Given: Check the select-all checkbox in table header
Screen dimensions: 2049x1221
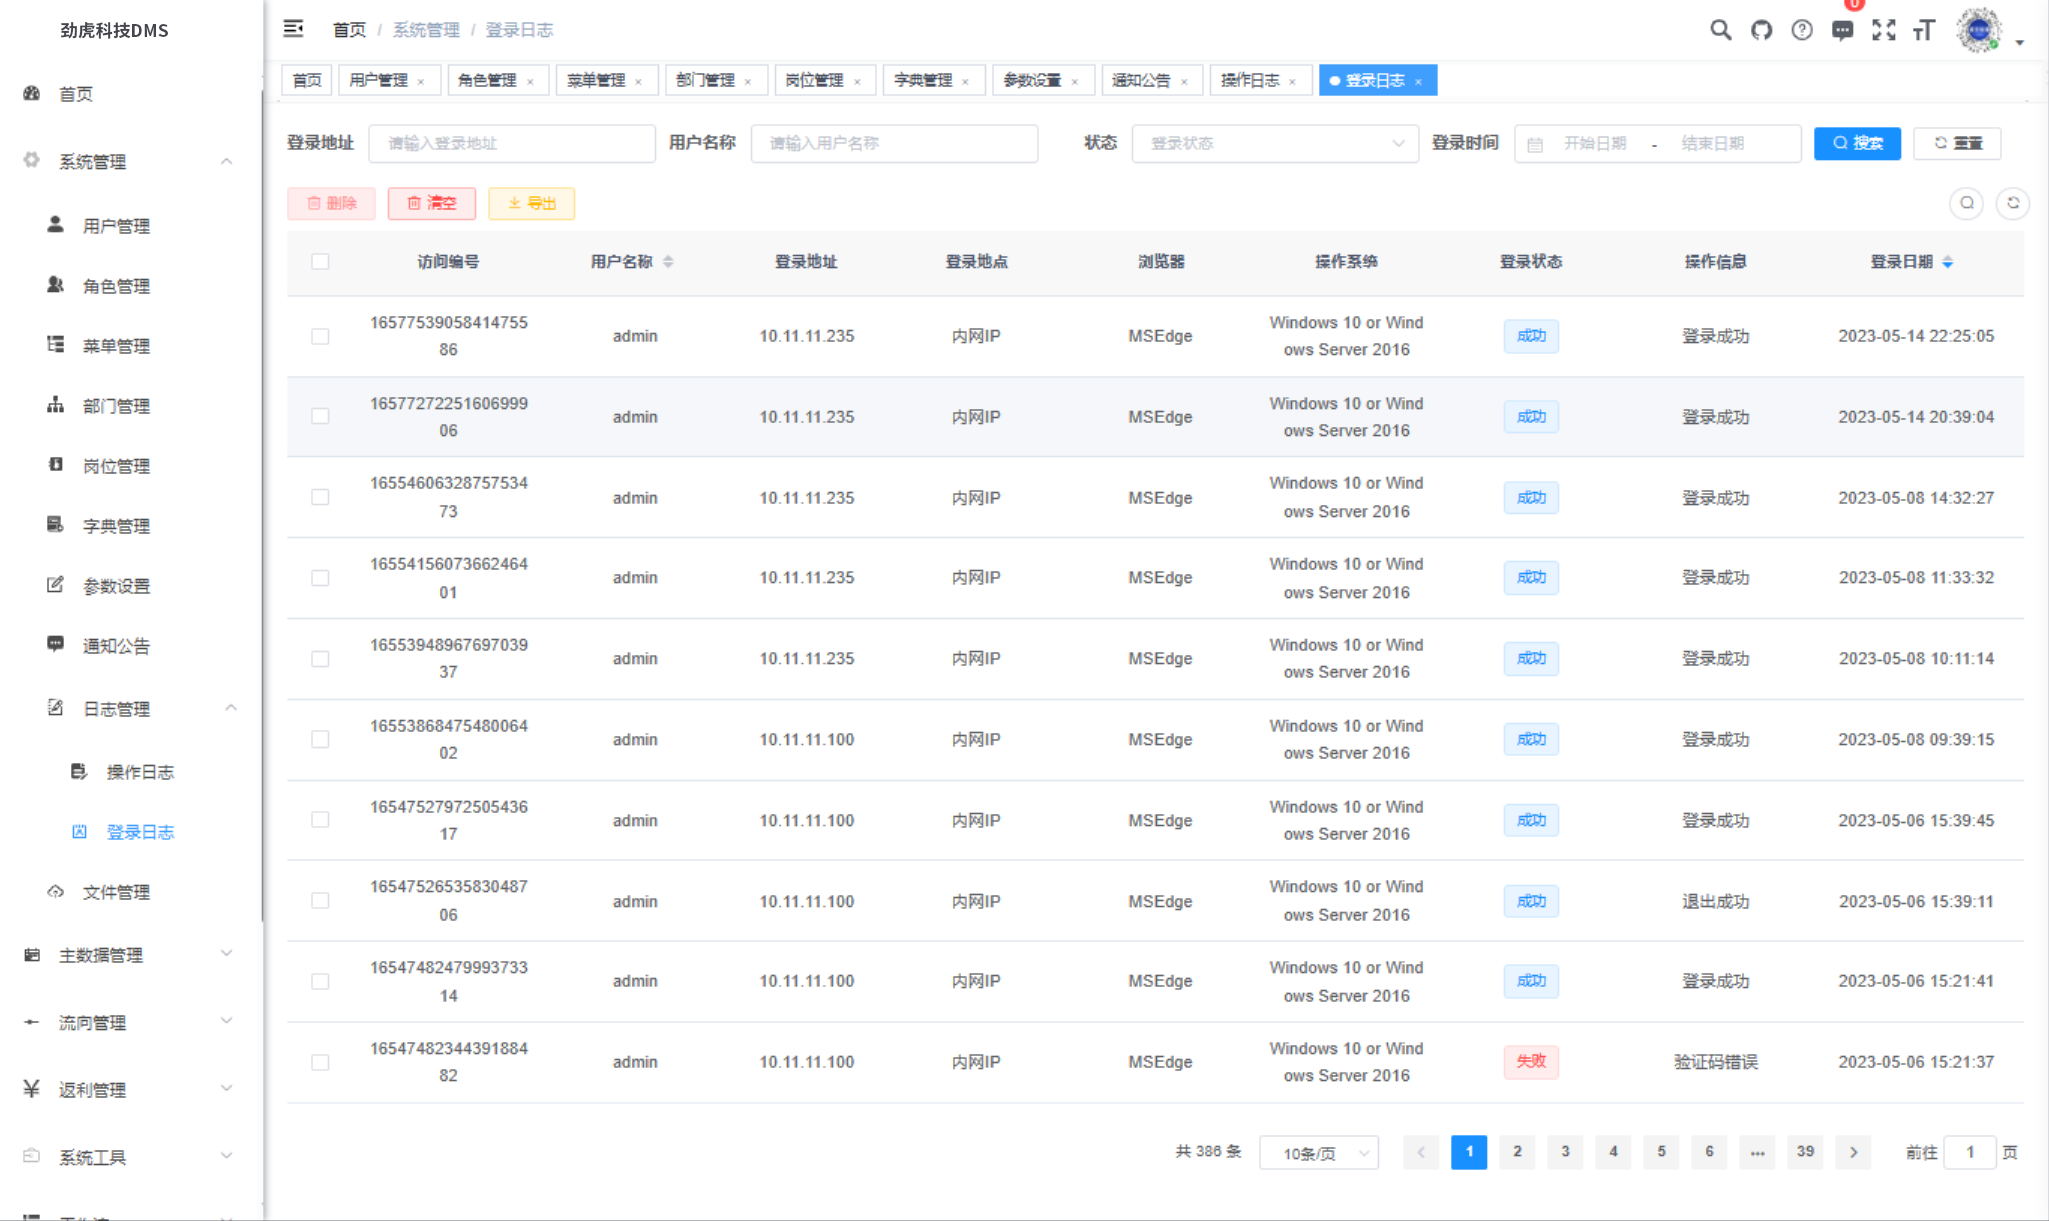Looking at the screenshot, I should pyautogui.click(x=320, y=262).
